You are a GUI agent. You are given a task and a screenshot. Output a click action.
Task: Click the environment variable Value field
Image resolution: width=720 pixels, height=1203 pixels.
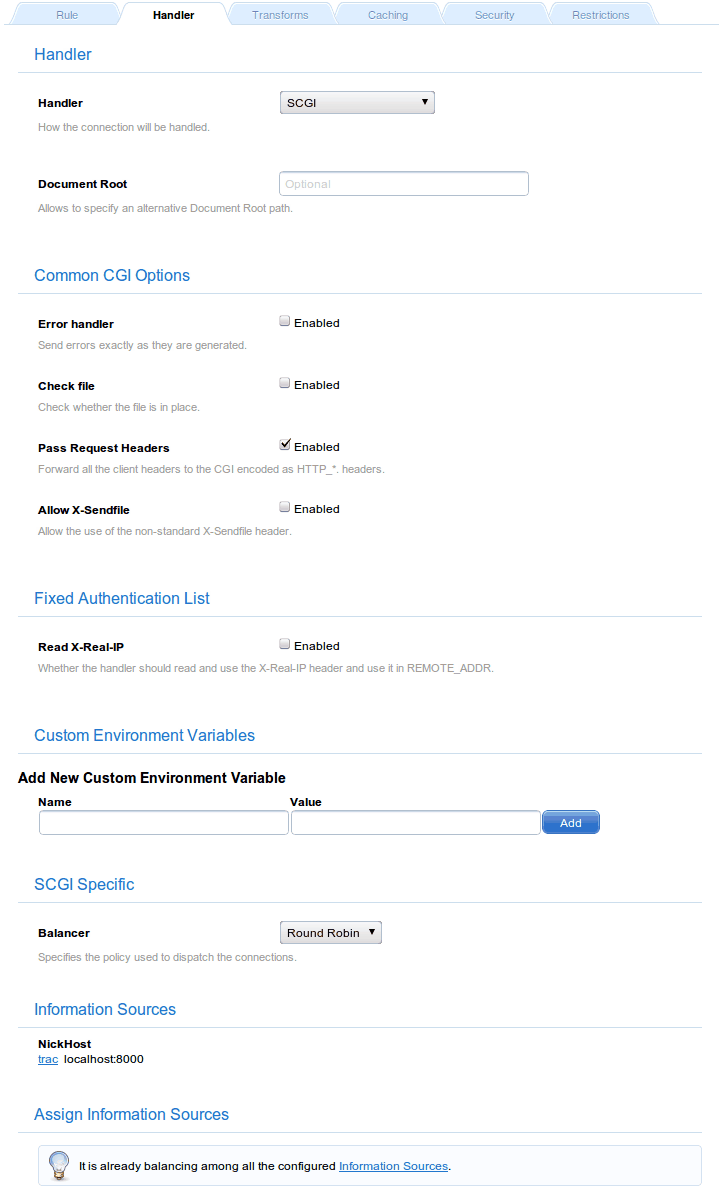click(x=415, y=823)
